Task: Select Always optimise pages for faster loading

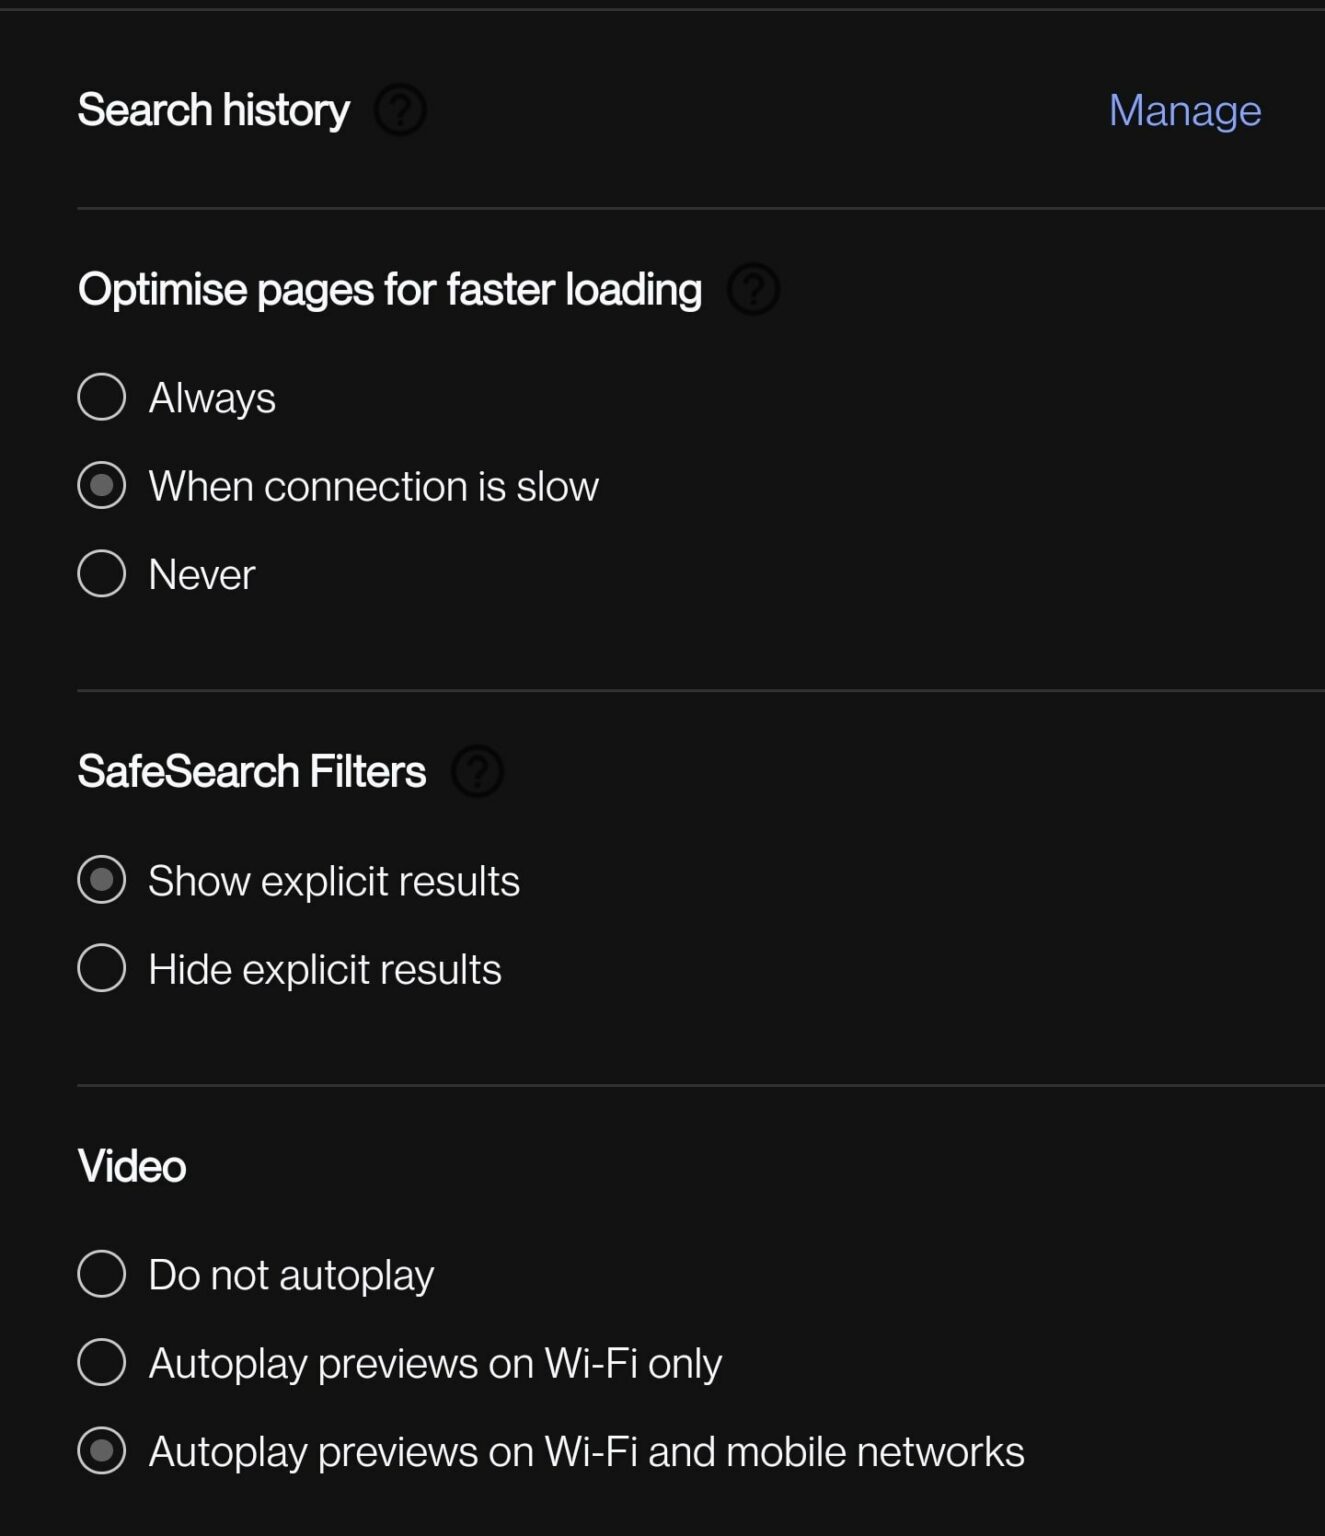Action: (100, 397)
